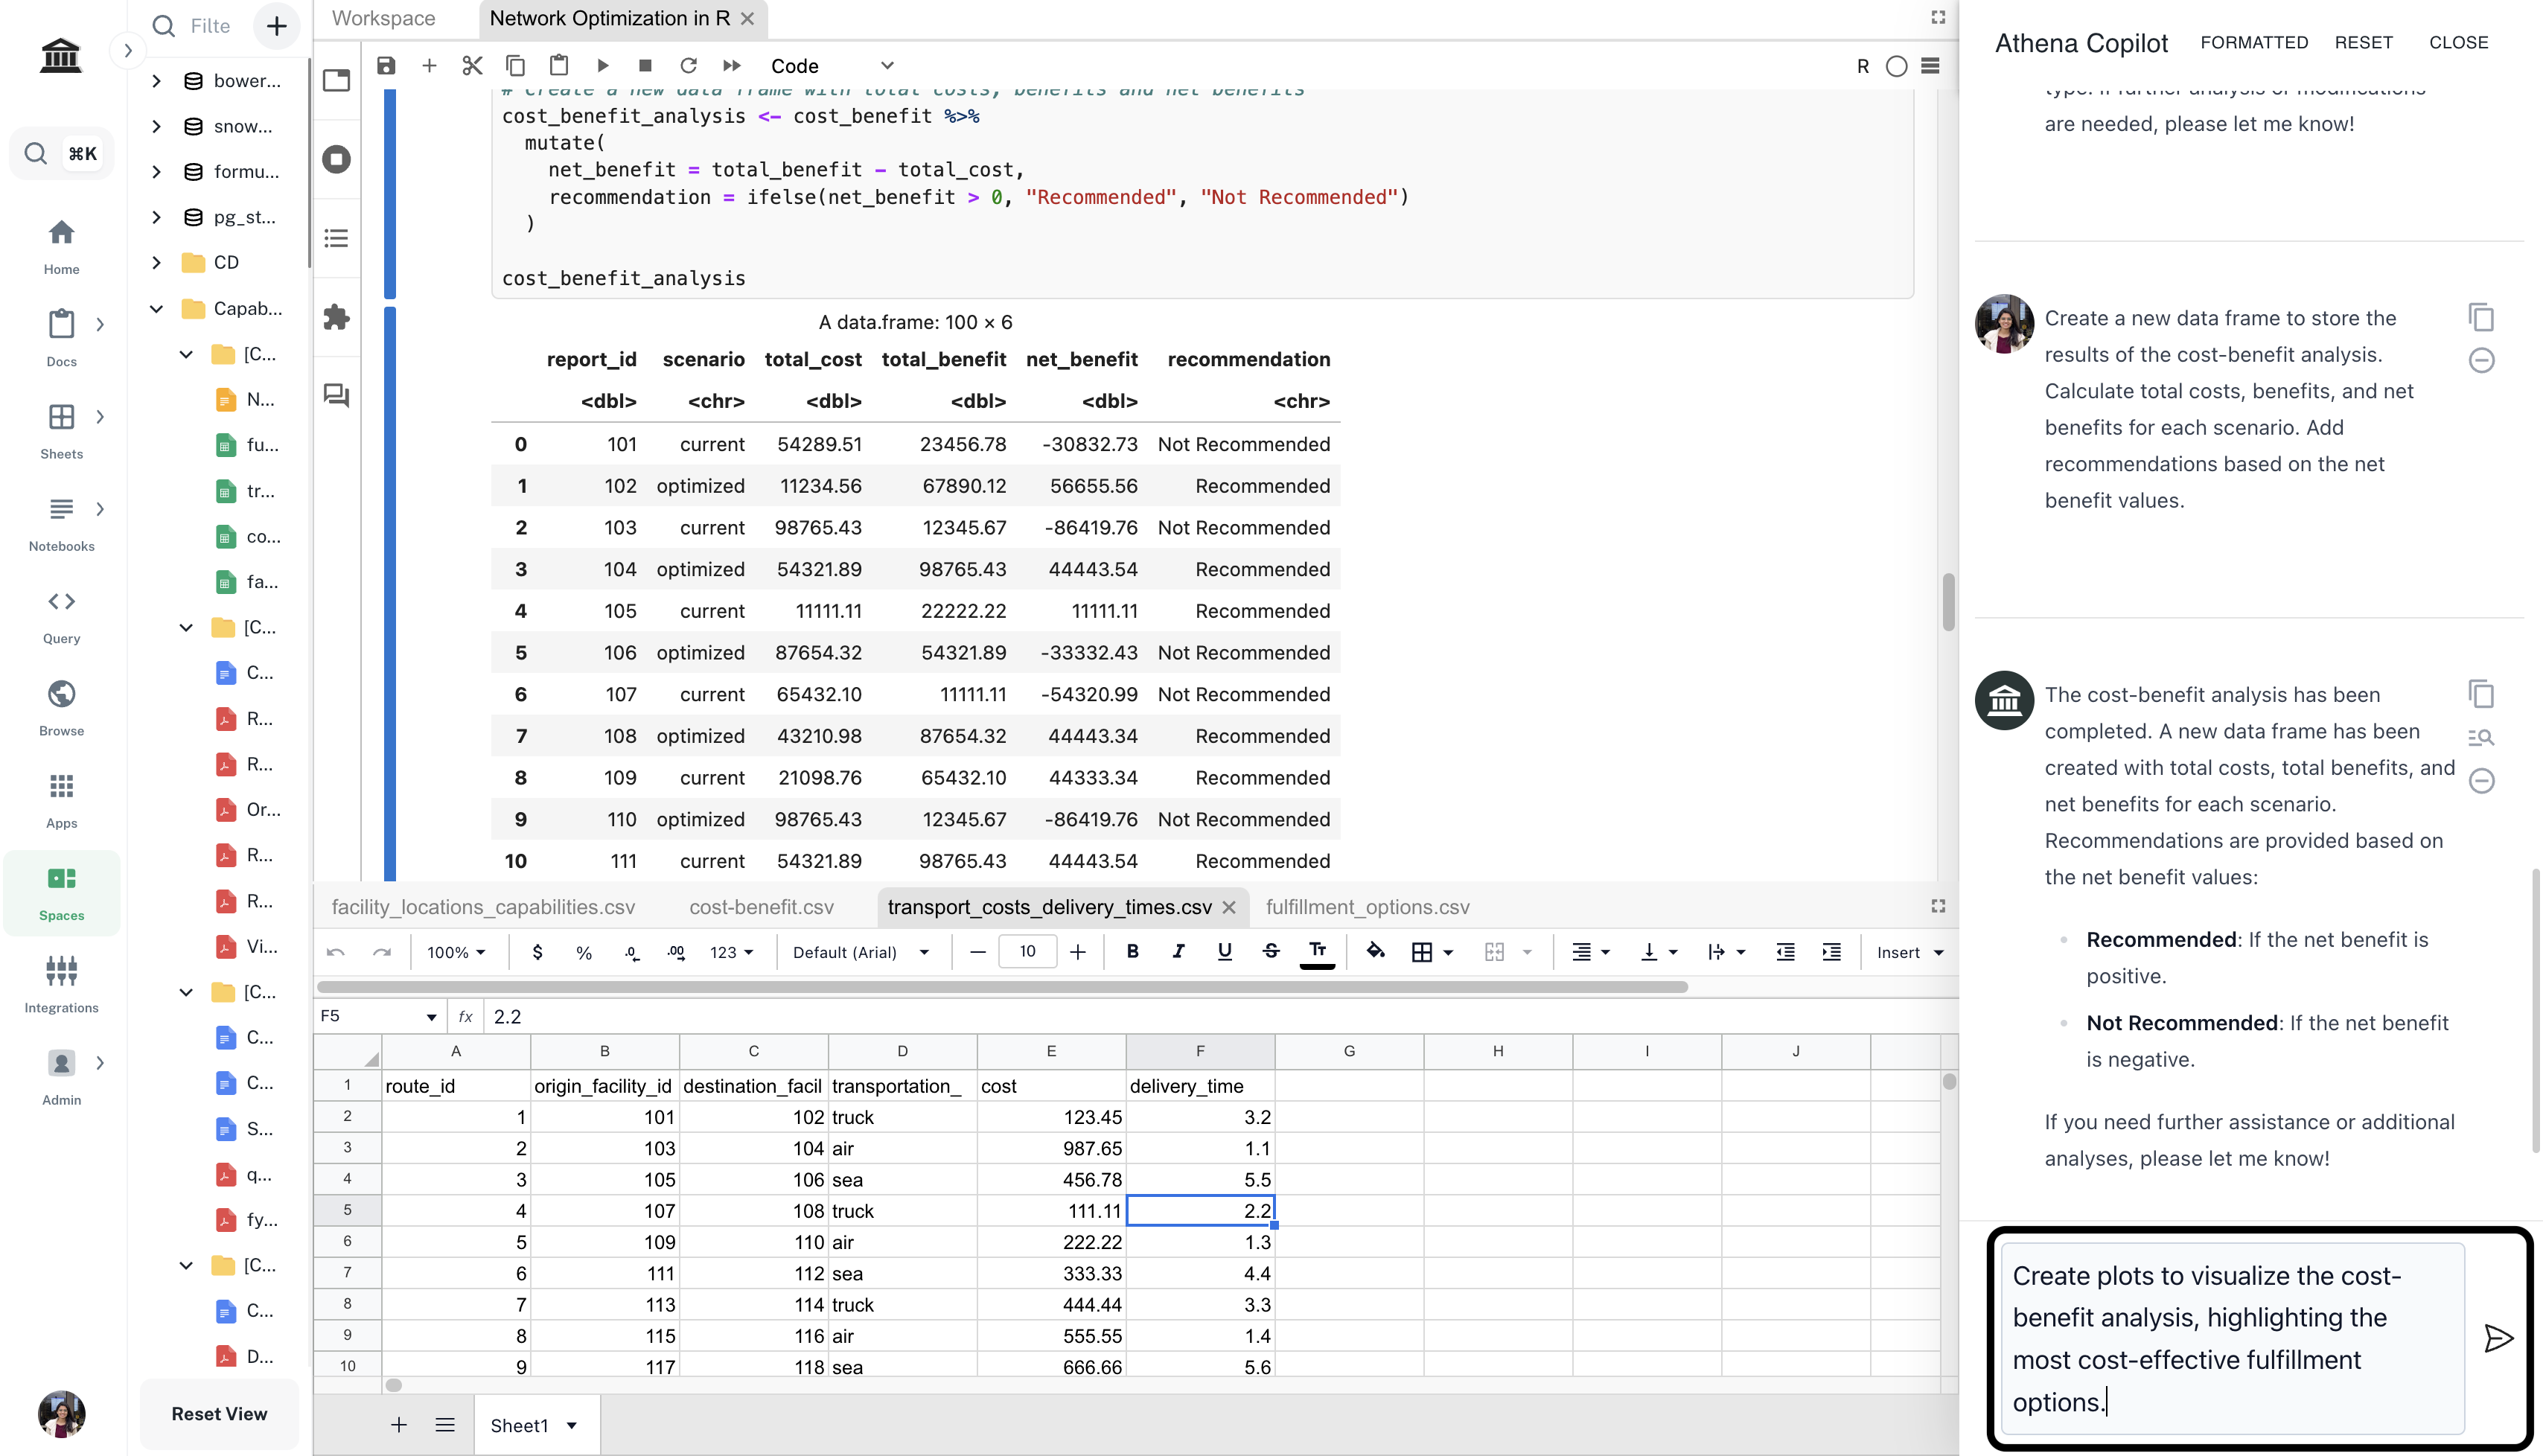Click the fill color bucket icon

point(1375,951)
